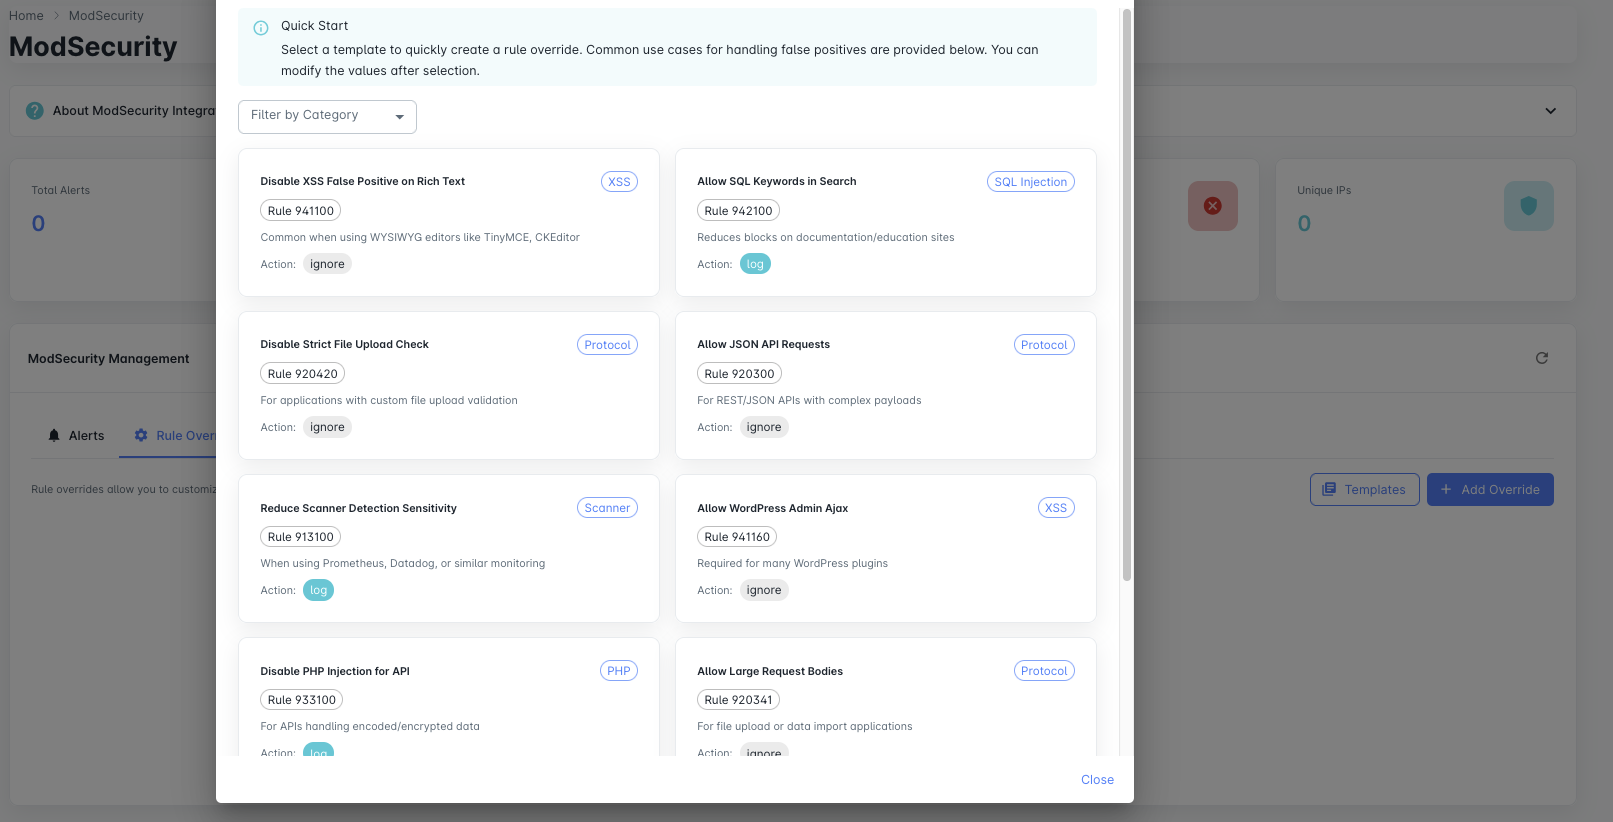Screen dimensions: 1613x822
Task: Switch to the Alerts tab
Action: [76, 436]
